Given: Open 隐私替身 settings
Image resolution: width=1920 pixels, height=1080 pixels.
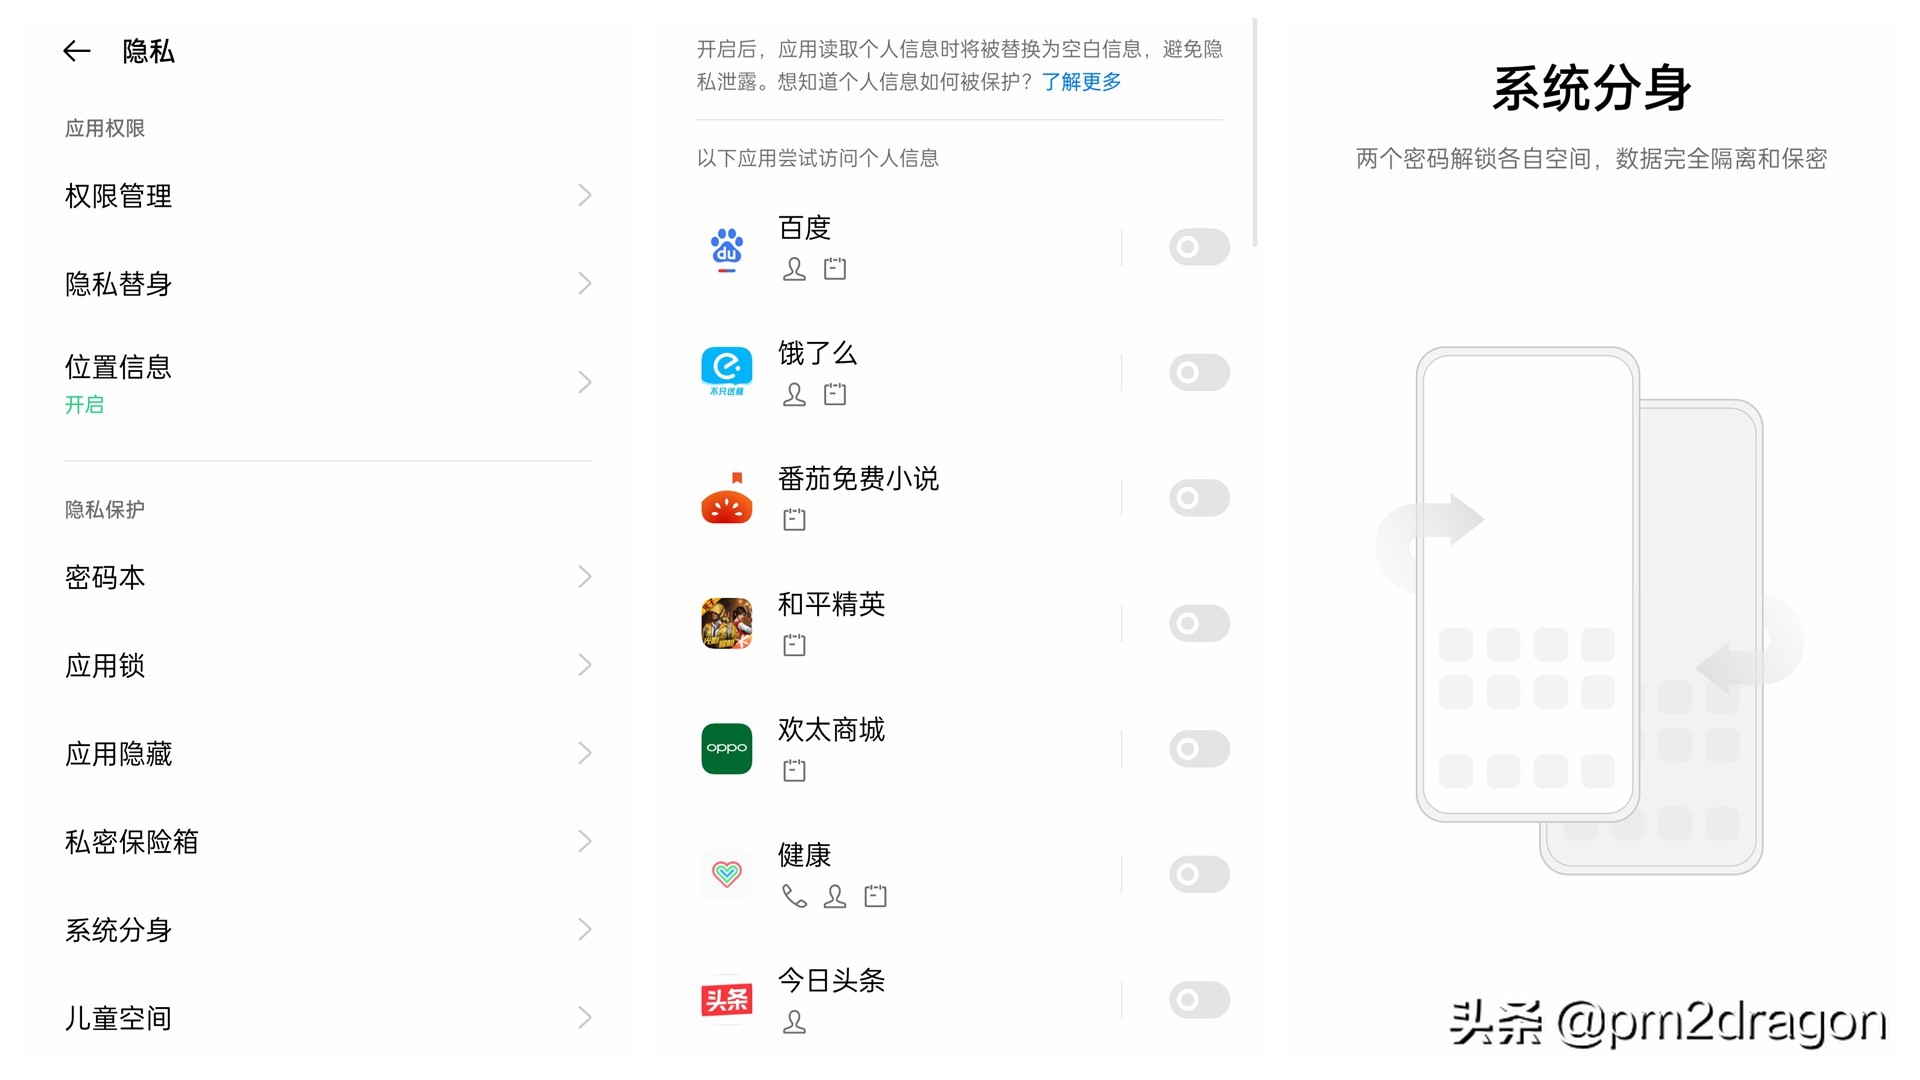Looking at the screenshot, I should (328, 284).
